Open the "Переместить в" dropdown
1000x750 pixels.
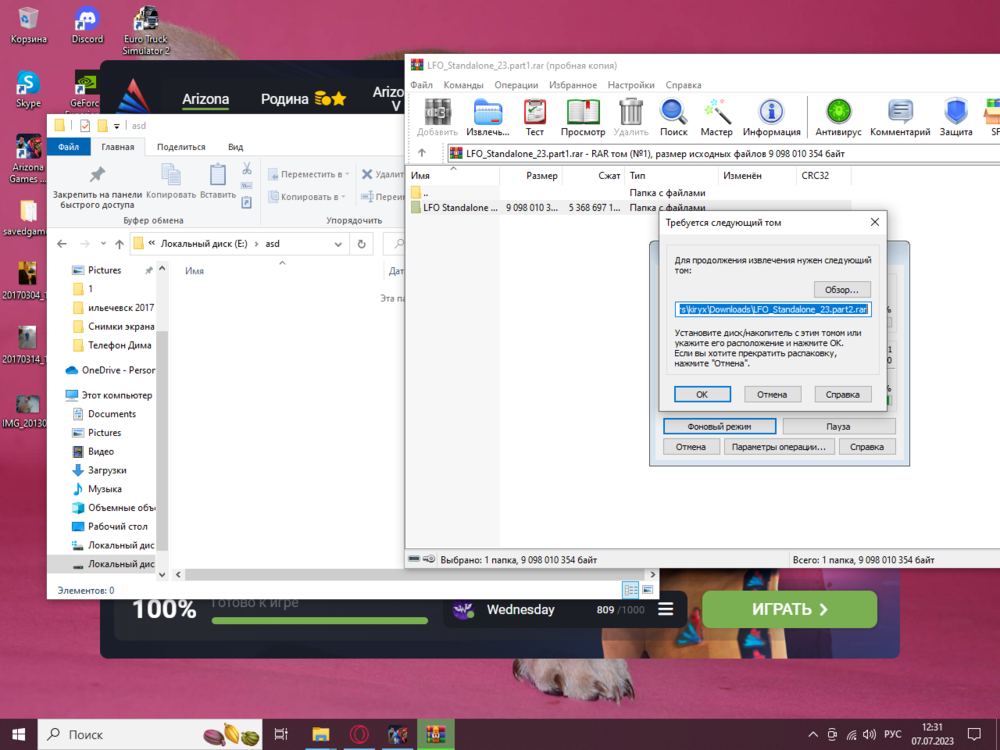pos(312,174)
